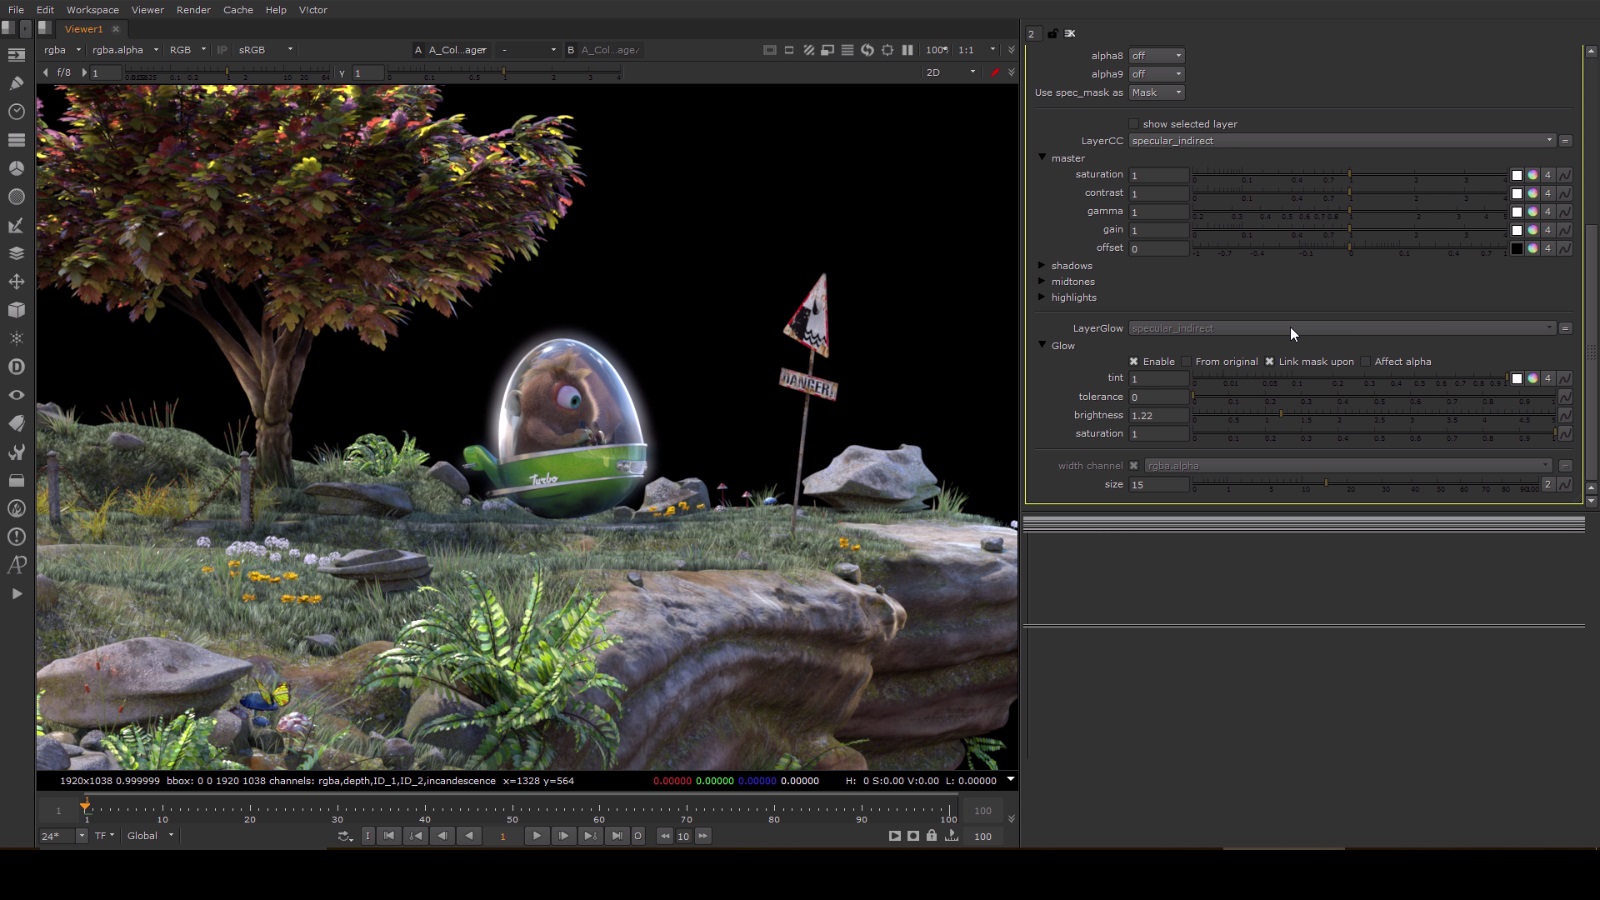1600x900 pixels.
Task: Click the Deep nodes D icon
Action: coord(16,367)
